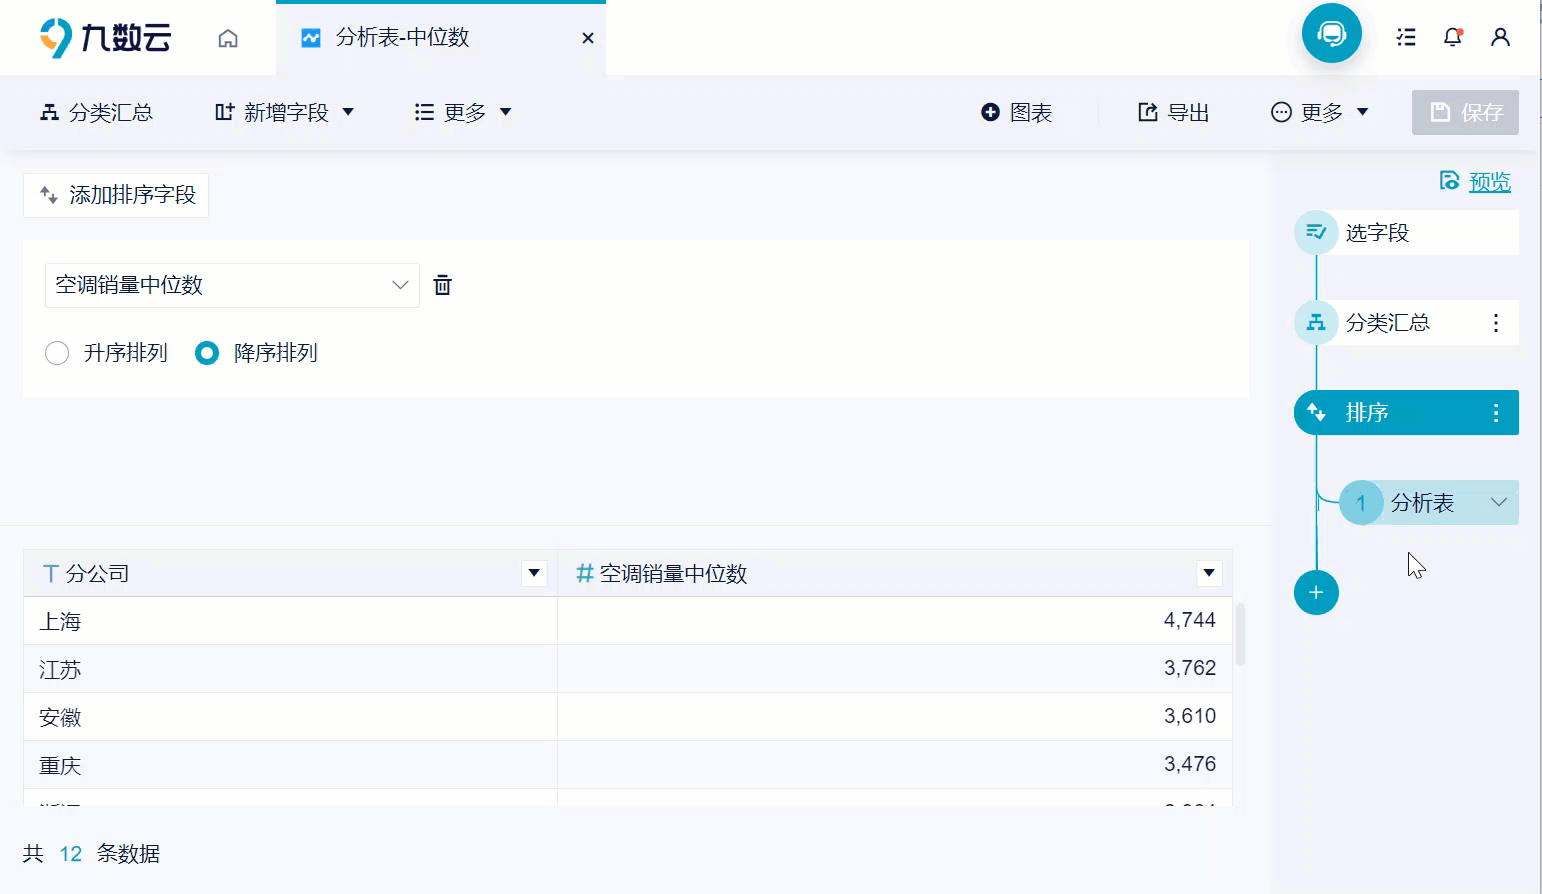Click the value 3,476
Viewport: 1542px width, 894px height.
1190,764
